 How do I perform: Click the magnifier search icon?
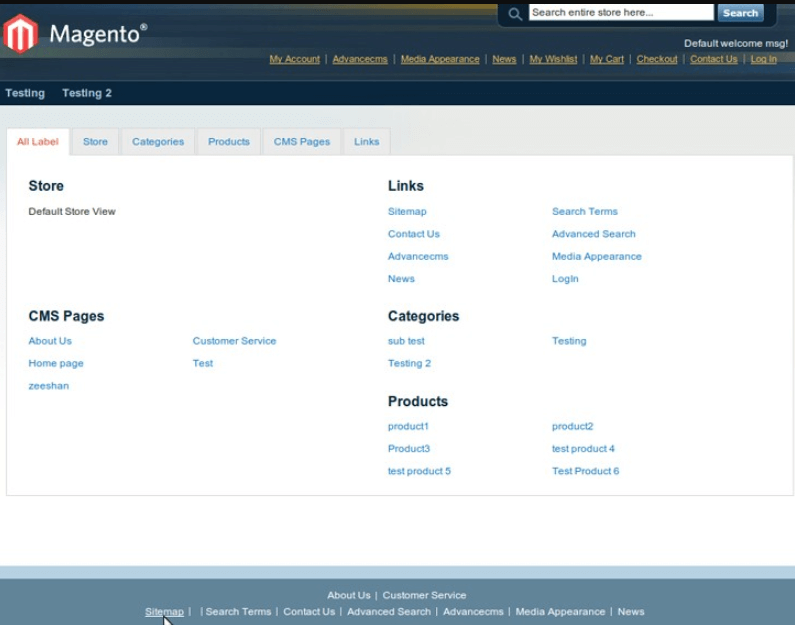coord(515,14)
